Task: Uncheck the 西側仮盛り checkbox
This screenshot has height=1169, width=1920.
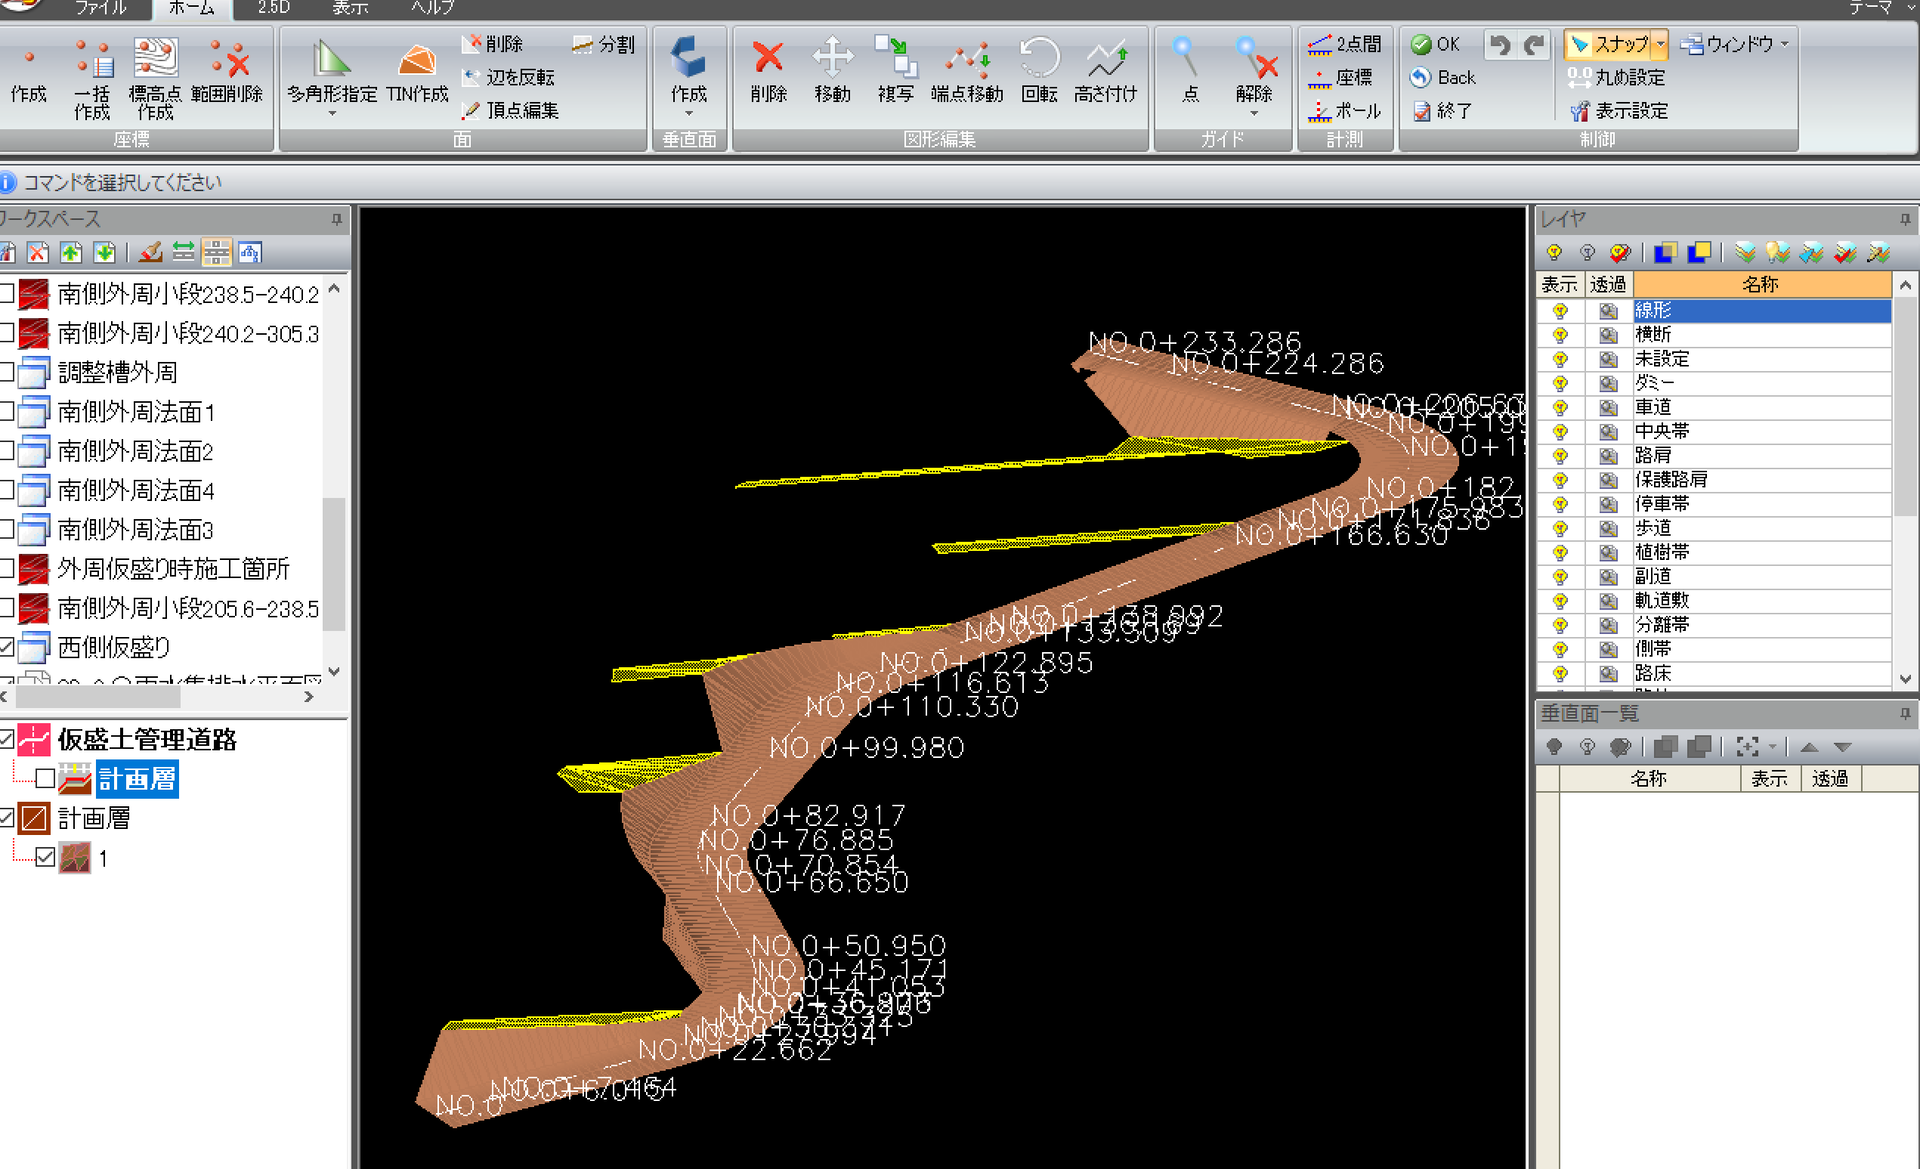Action: (x=6, y=647)
